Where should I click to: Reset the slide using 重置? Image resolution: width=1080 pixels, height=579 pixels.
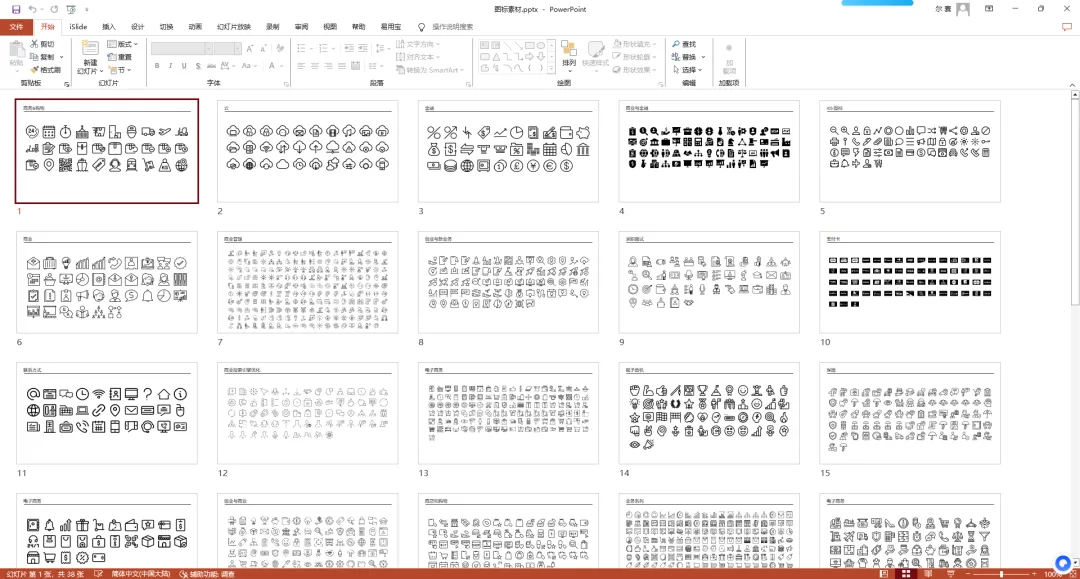pos(120,57)
